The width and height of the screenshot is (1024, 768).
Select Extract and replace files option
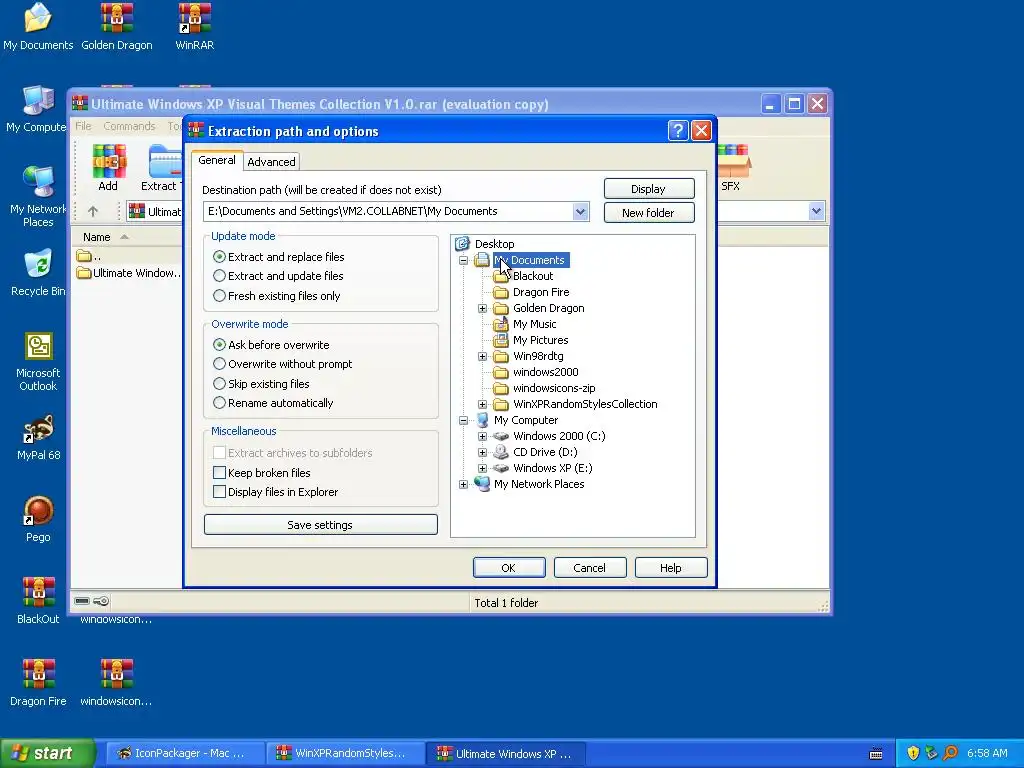click(279, 257)
